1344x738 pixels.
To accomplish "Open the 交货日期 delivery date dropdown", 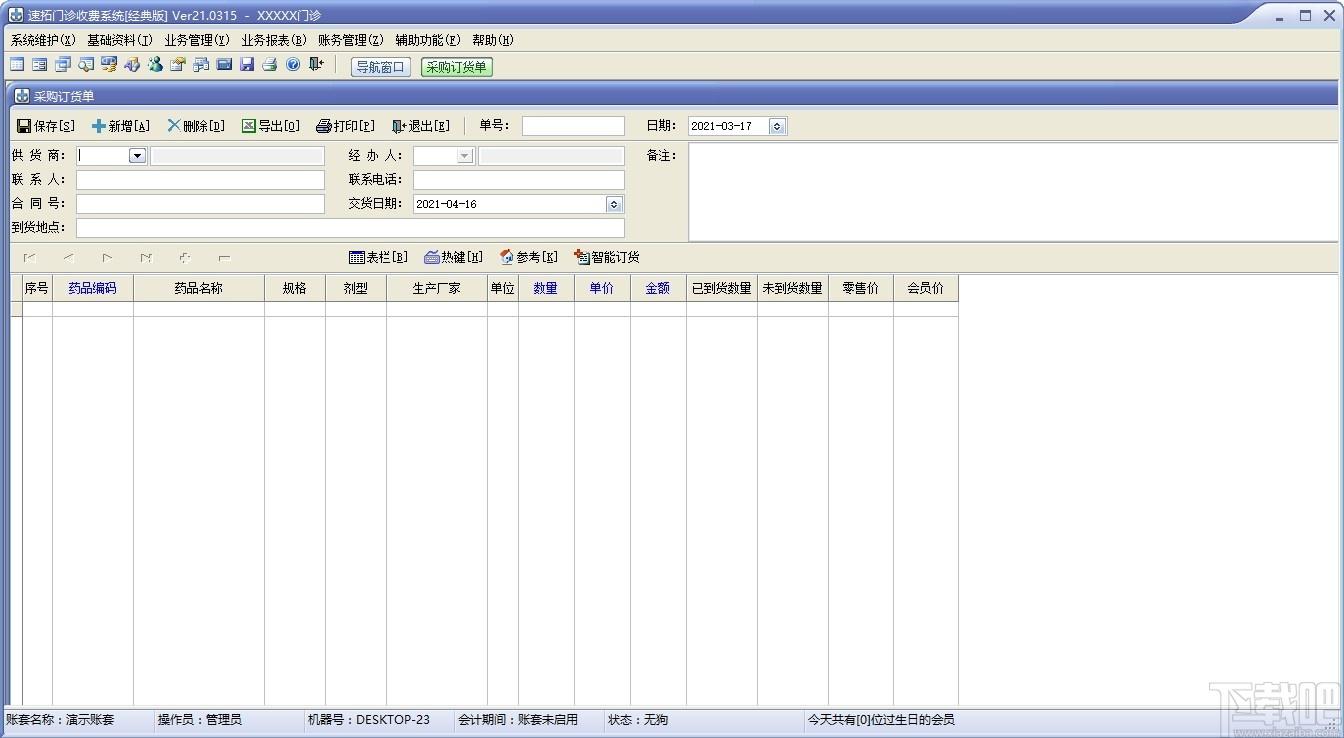I will click(614, 204).
